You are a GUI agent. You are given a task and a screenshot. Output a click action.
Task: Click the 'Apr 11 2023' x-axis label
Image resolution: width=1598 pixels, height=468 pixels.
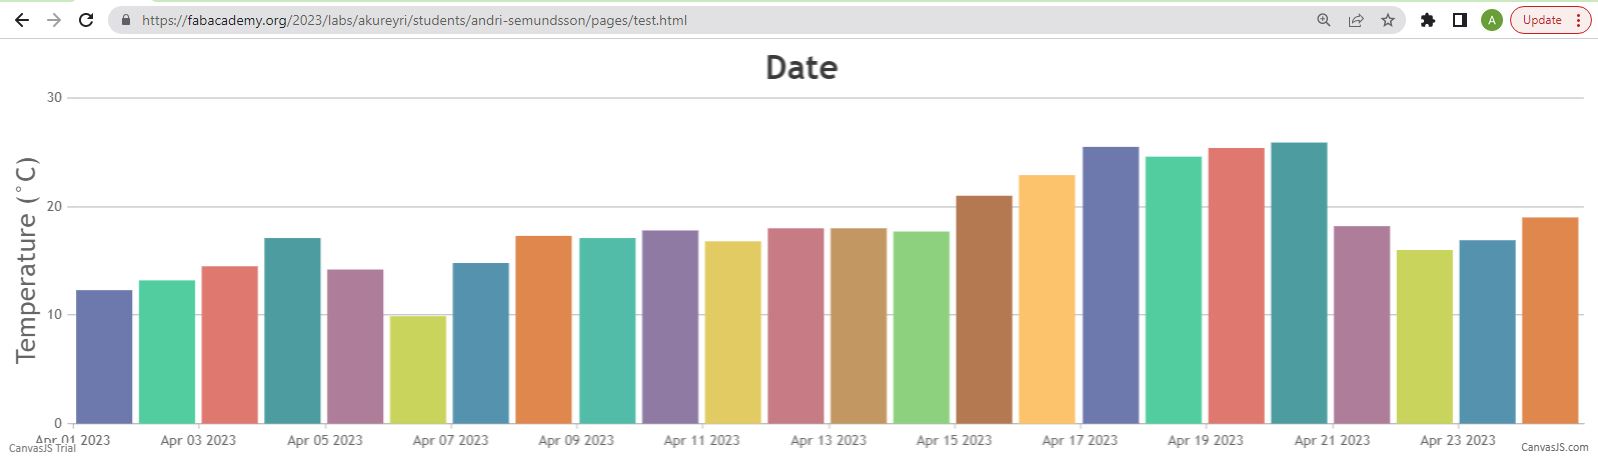[x=702, y=440]
